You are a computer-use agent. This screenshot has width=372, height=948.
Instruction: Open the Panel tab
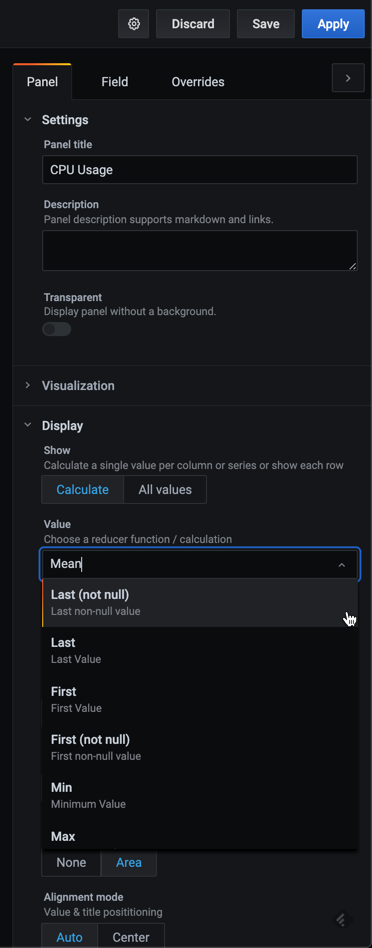pyautogui.click(x=42, y=82)
